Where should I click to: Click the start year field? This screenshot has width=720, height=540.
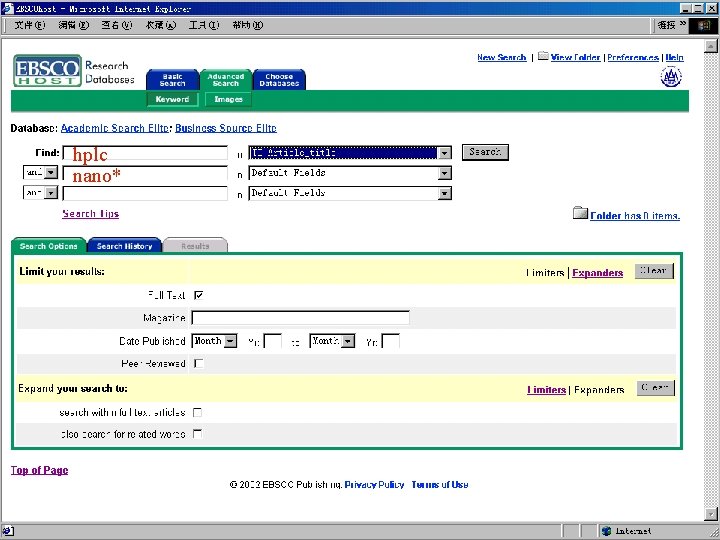click(x=273, y=341)
